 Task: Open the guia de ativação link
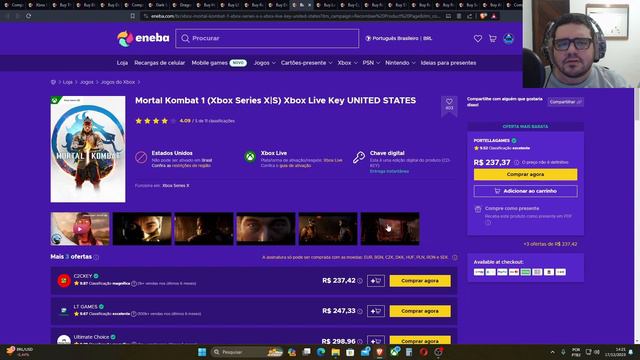[295, 166]
